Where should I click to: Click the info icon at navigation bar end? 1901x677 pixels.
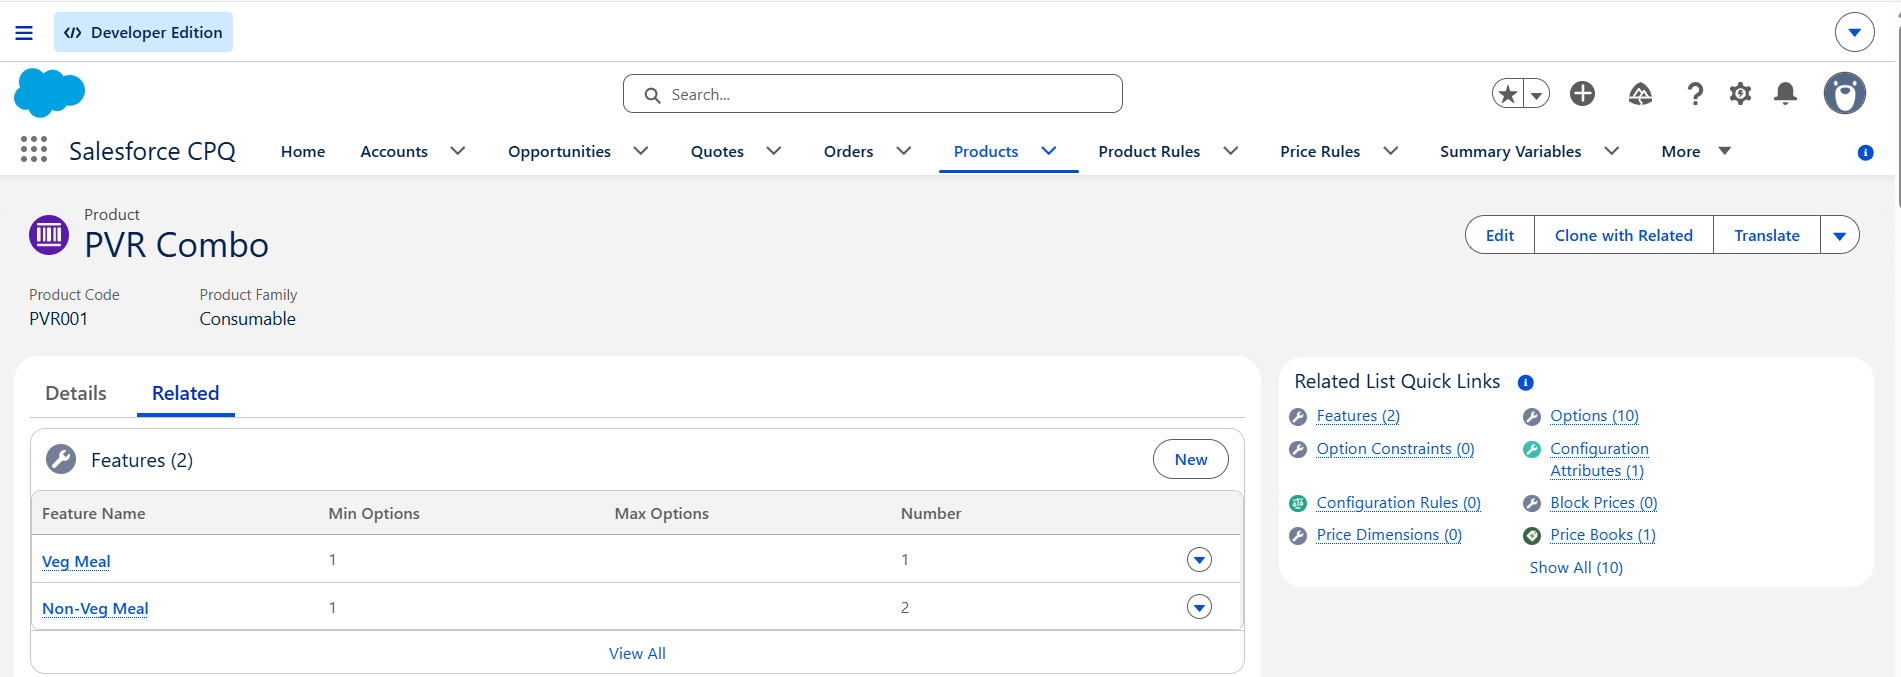1865,152
